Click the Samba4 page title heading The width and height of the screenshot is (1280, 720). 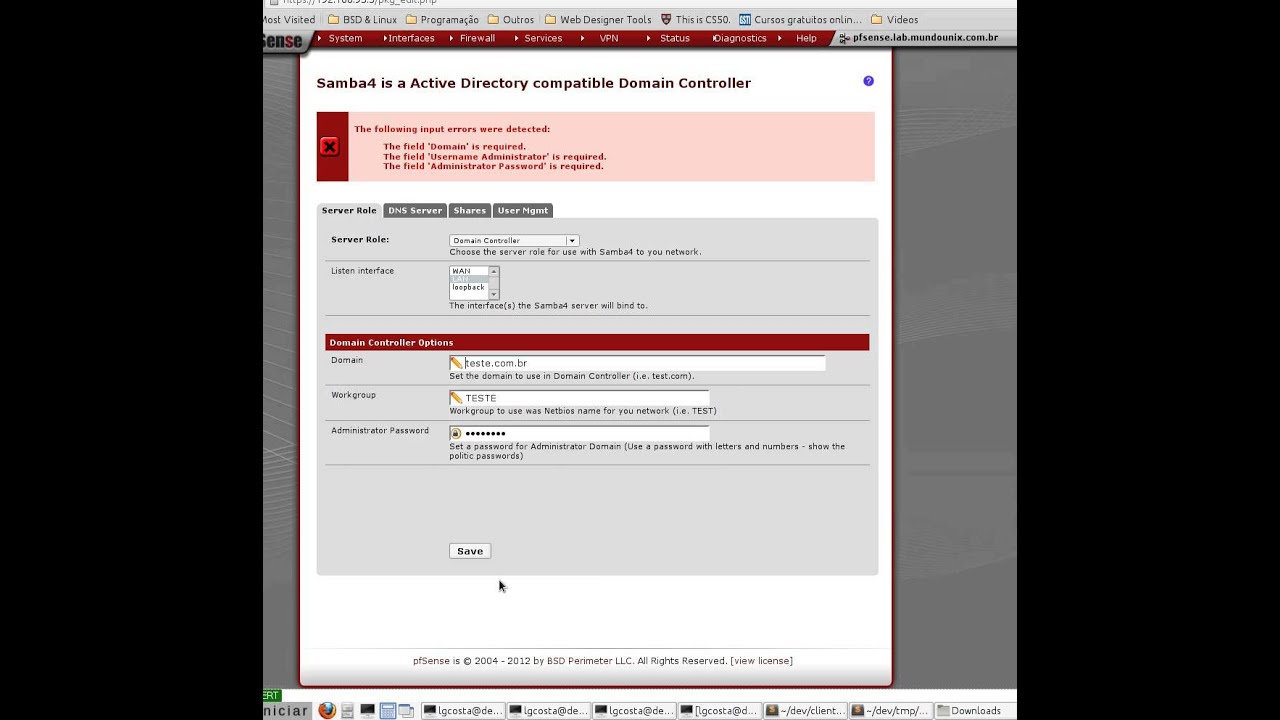coord(533,83)
